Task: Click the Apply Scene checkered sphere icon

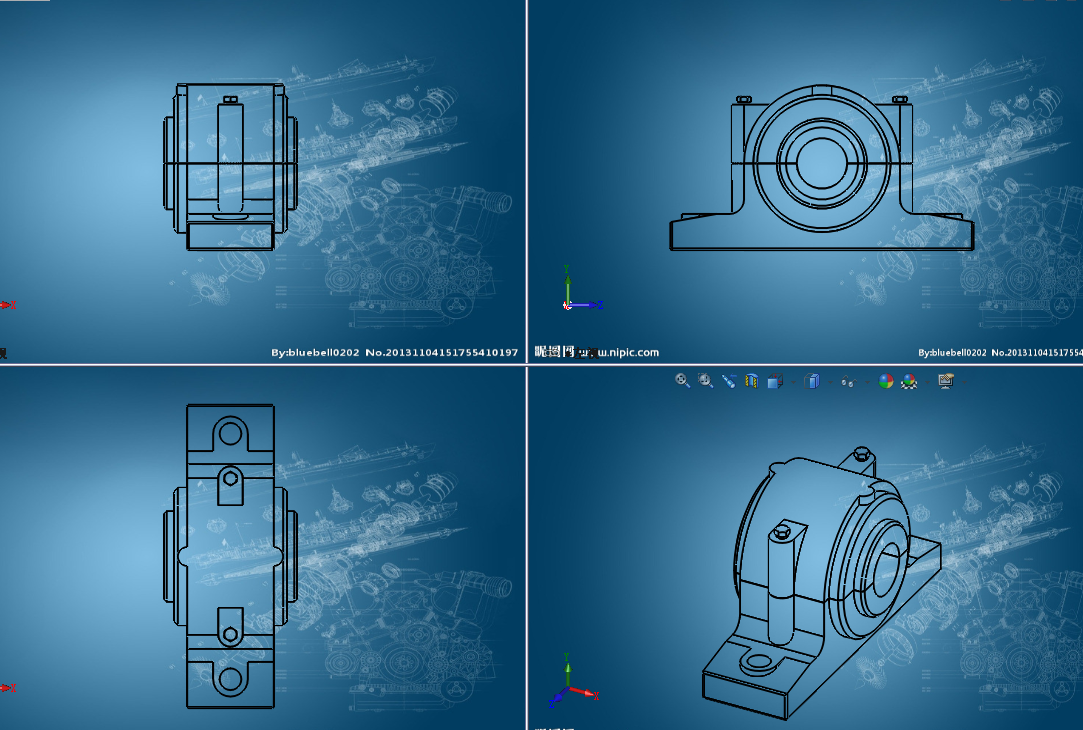Action: click(910, 381)
